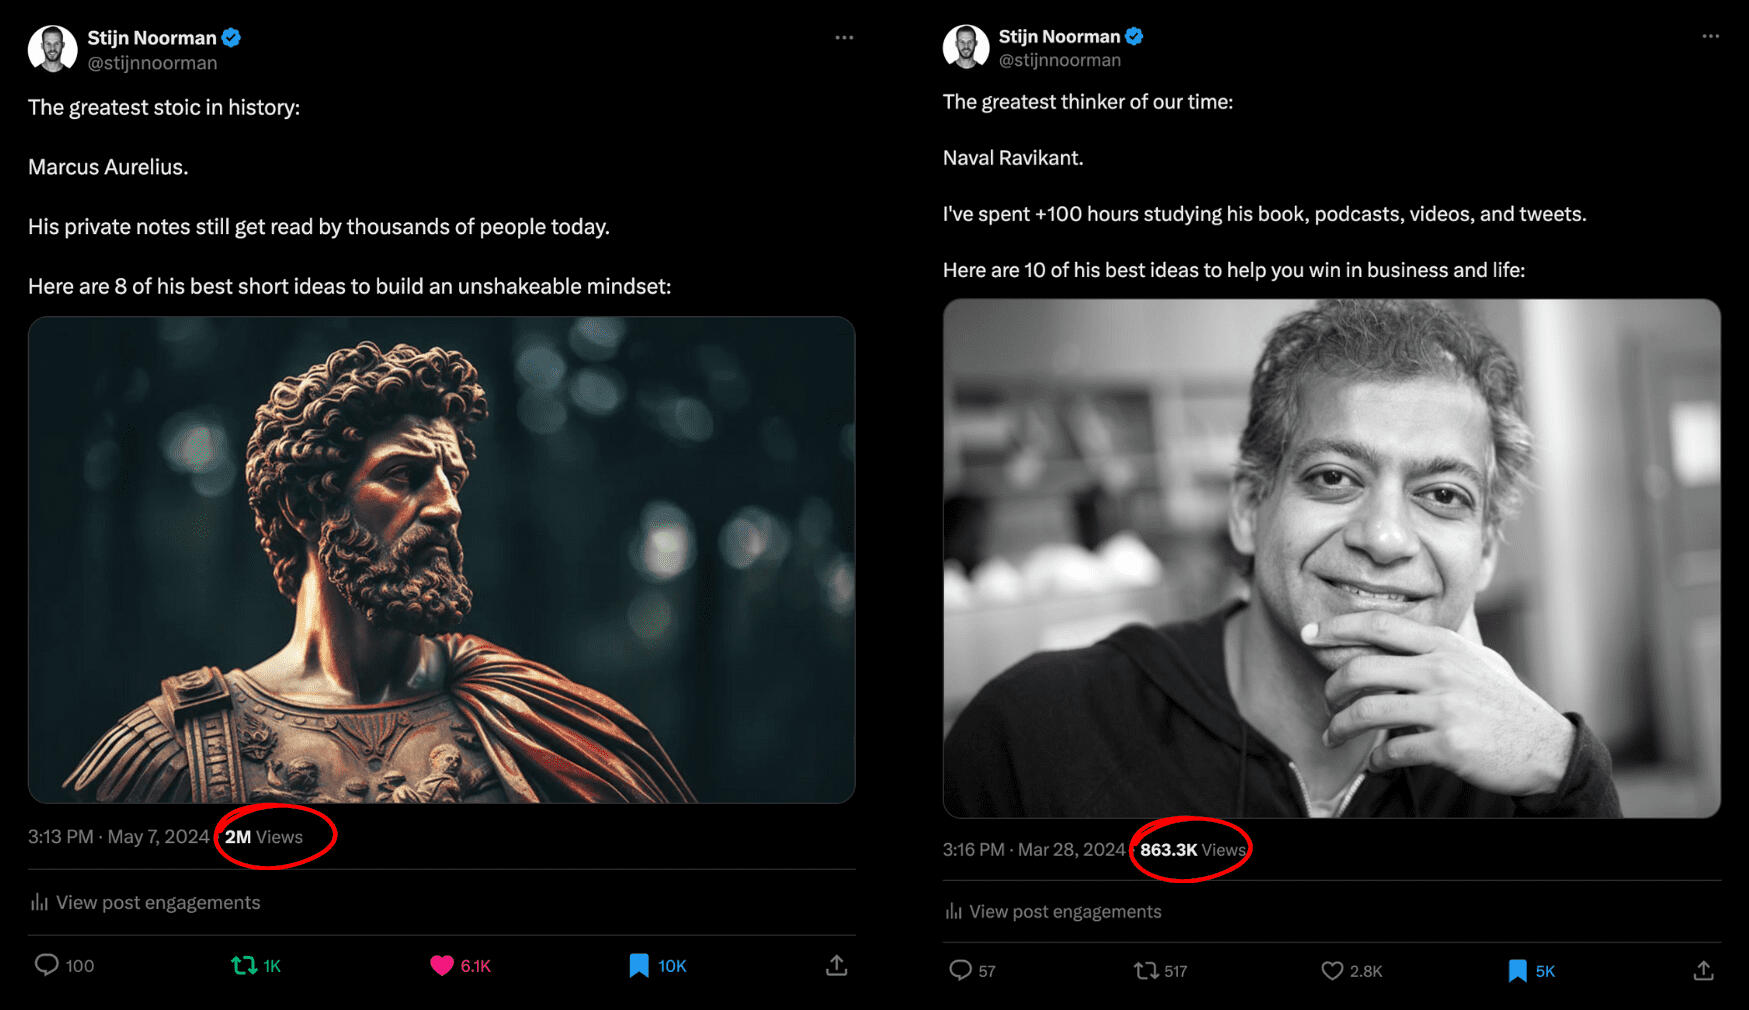Share the Marcus Aurelius post
The height and width of the screenshot is (1010, 1749).
(x=837, y=965)
